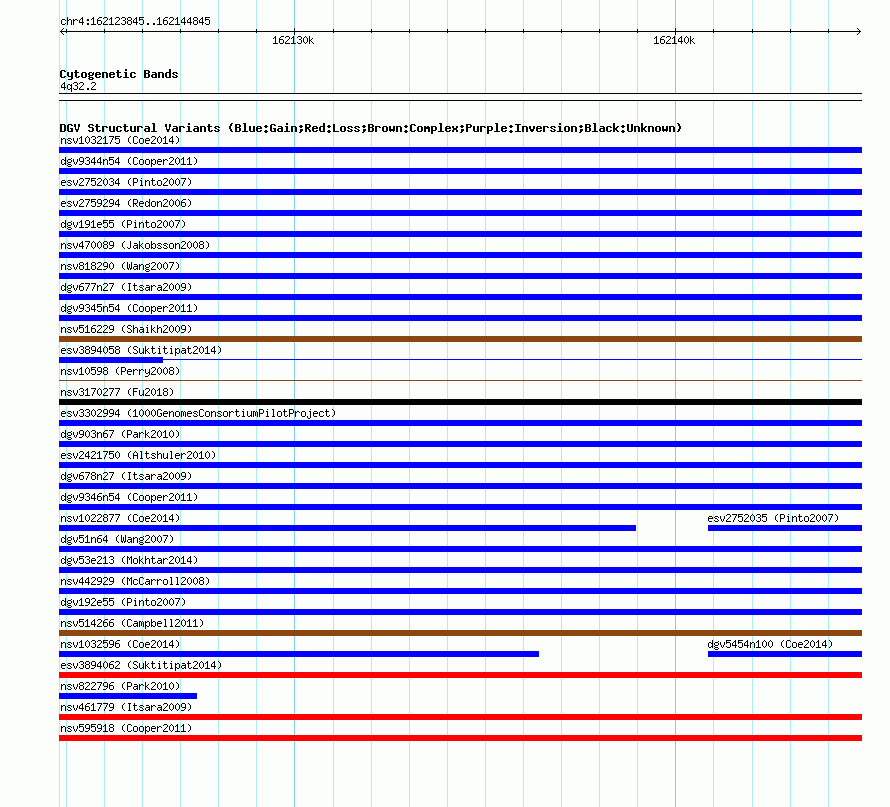Open esv2752035 (Pinto2007) variant entry

coord(773,518)
